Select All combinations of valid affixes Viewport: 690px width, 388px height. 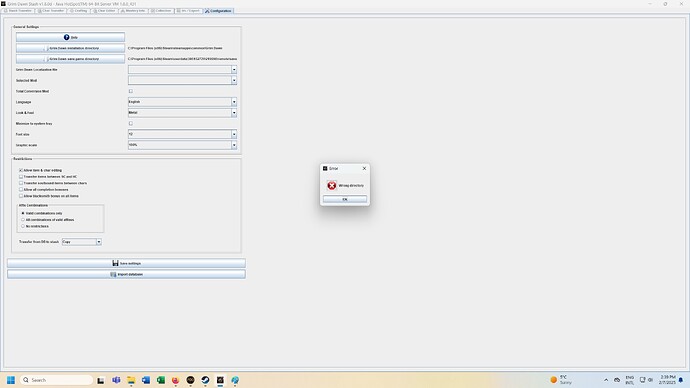tap(23, 220)
